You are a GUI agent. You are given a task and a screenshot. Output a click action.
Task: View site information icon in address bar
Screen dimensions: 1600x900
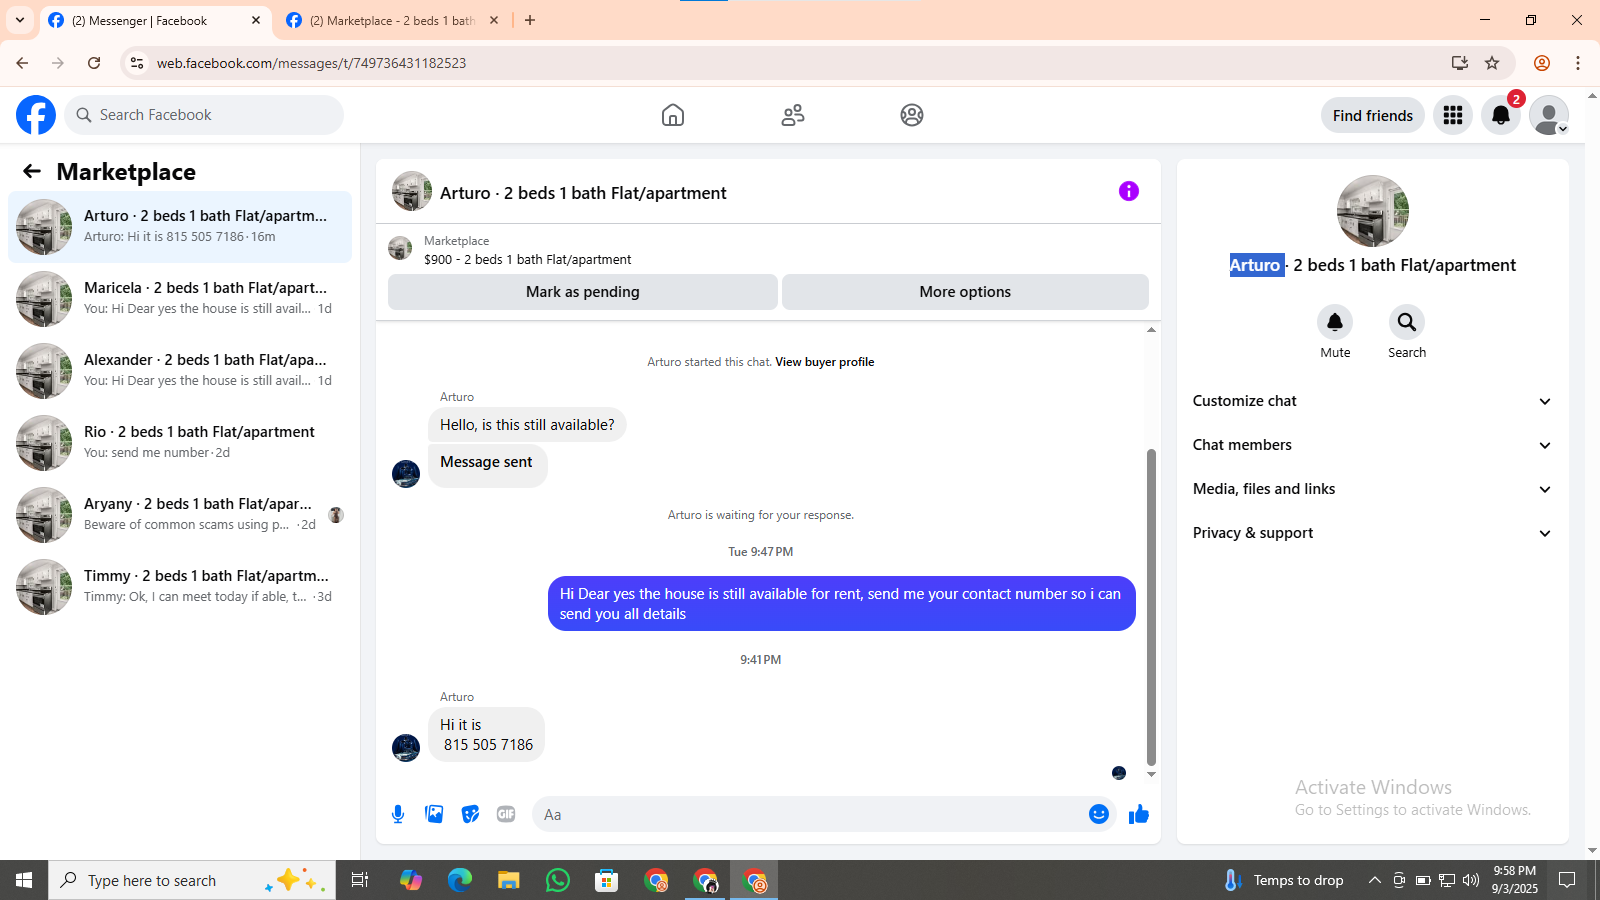point(137,63)
